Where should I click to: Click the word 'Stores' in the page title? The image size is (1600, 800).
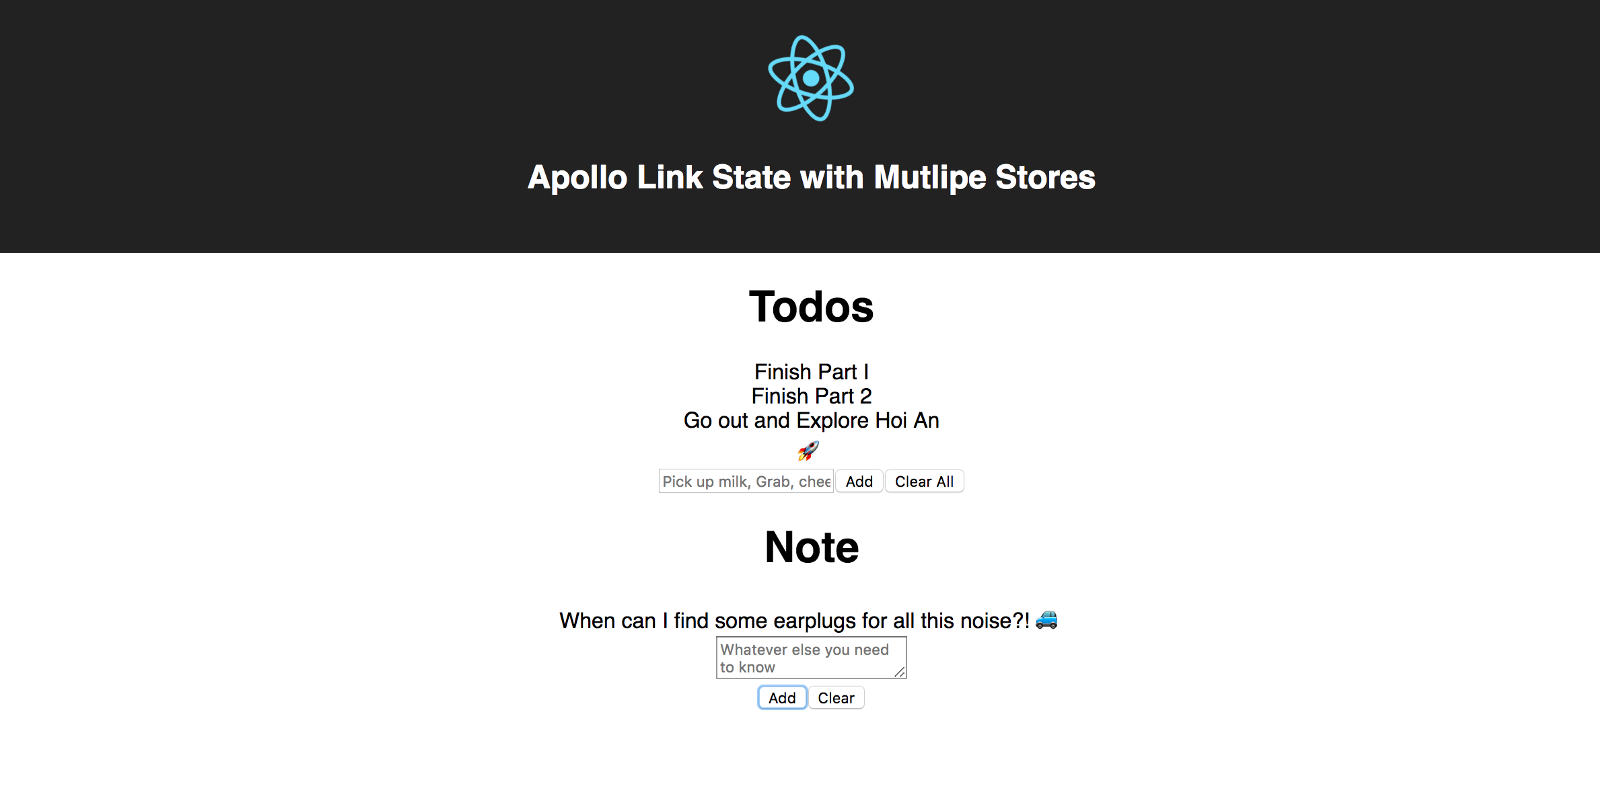pos(1045,177)
